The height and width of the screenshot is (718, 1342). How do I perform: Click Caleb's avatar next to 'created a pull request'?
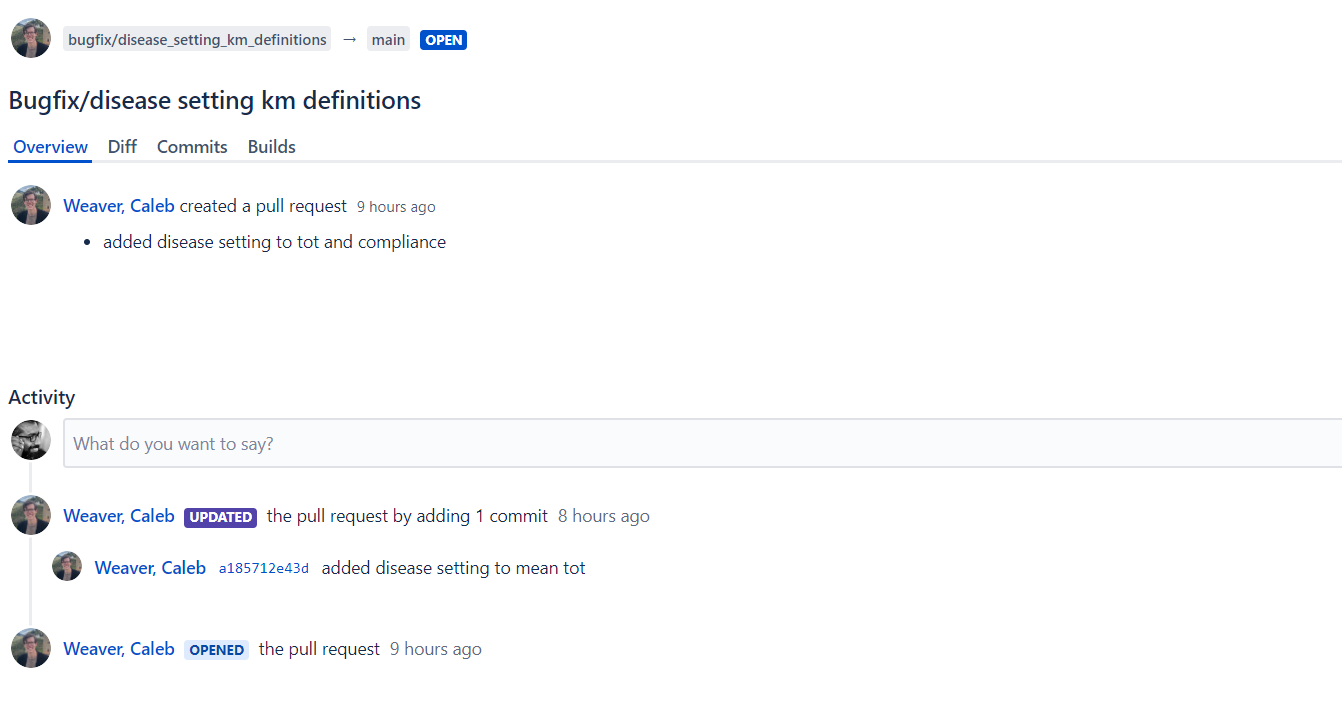pyautogui.click(x=31, y=205)
